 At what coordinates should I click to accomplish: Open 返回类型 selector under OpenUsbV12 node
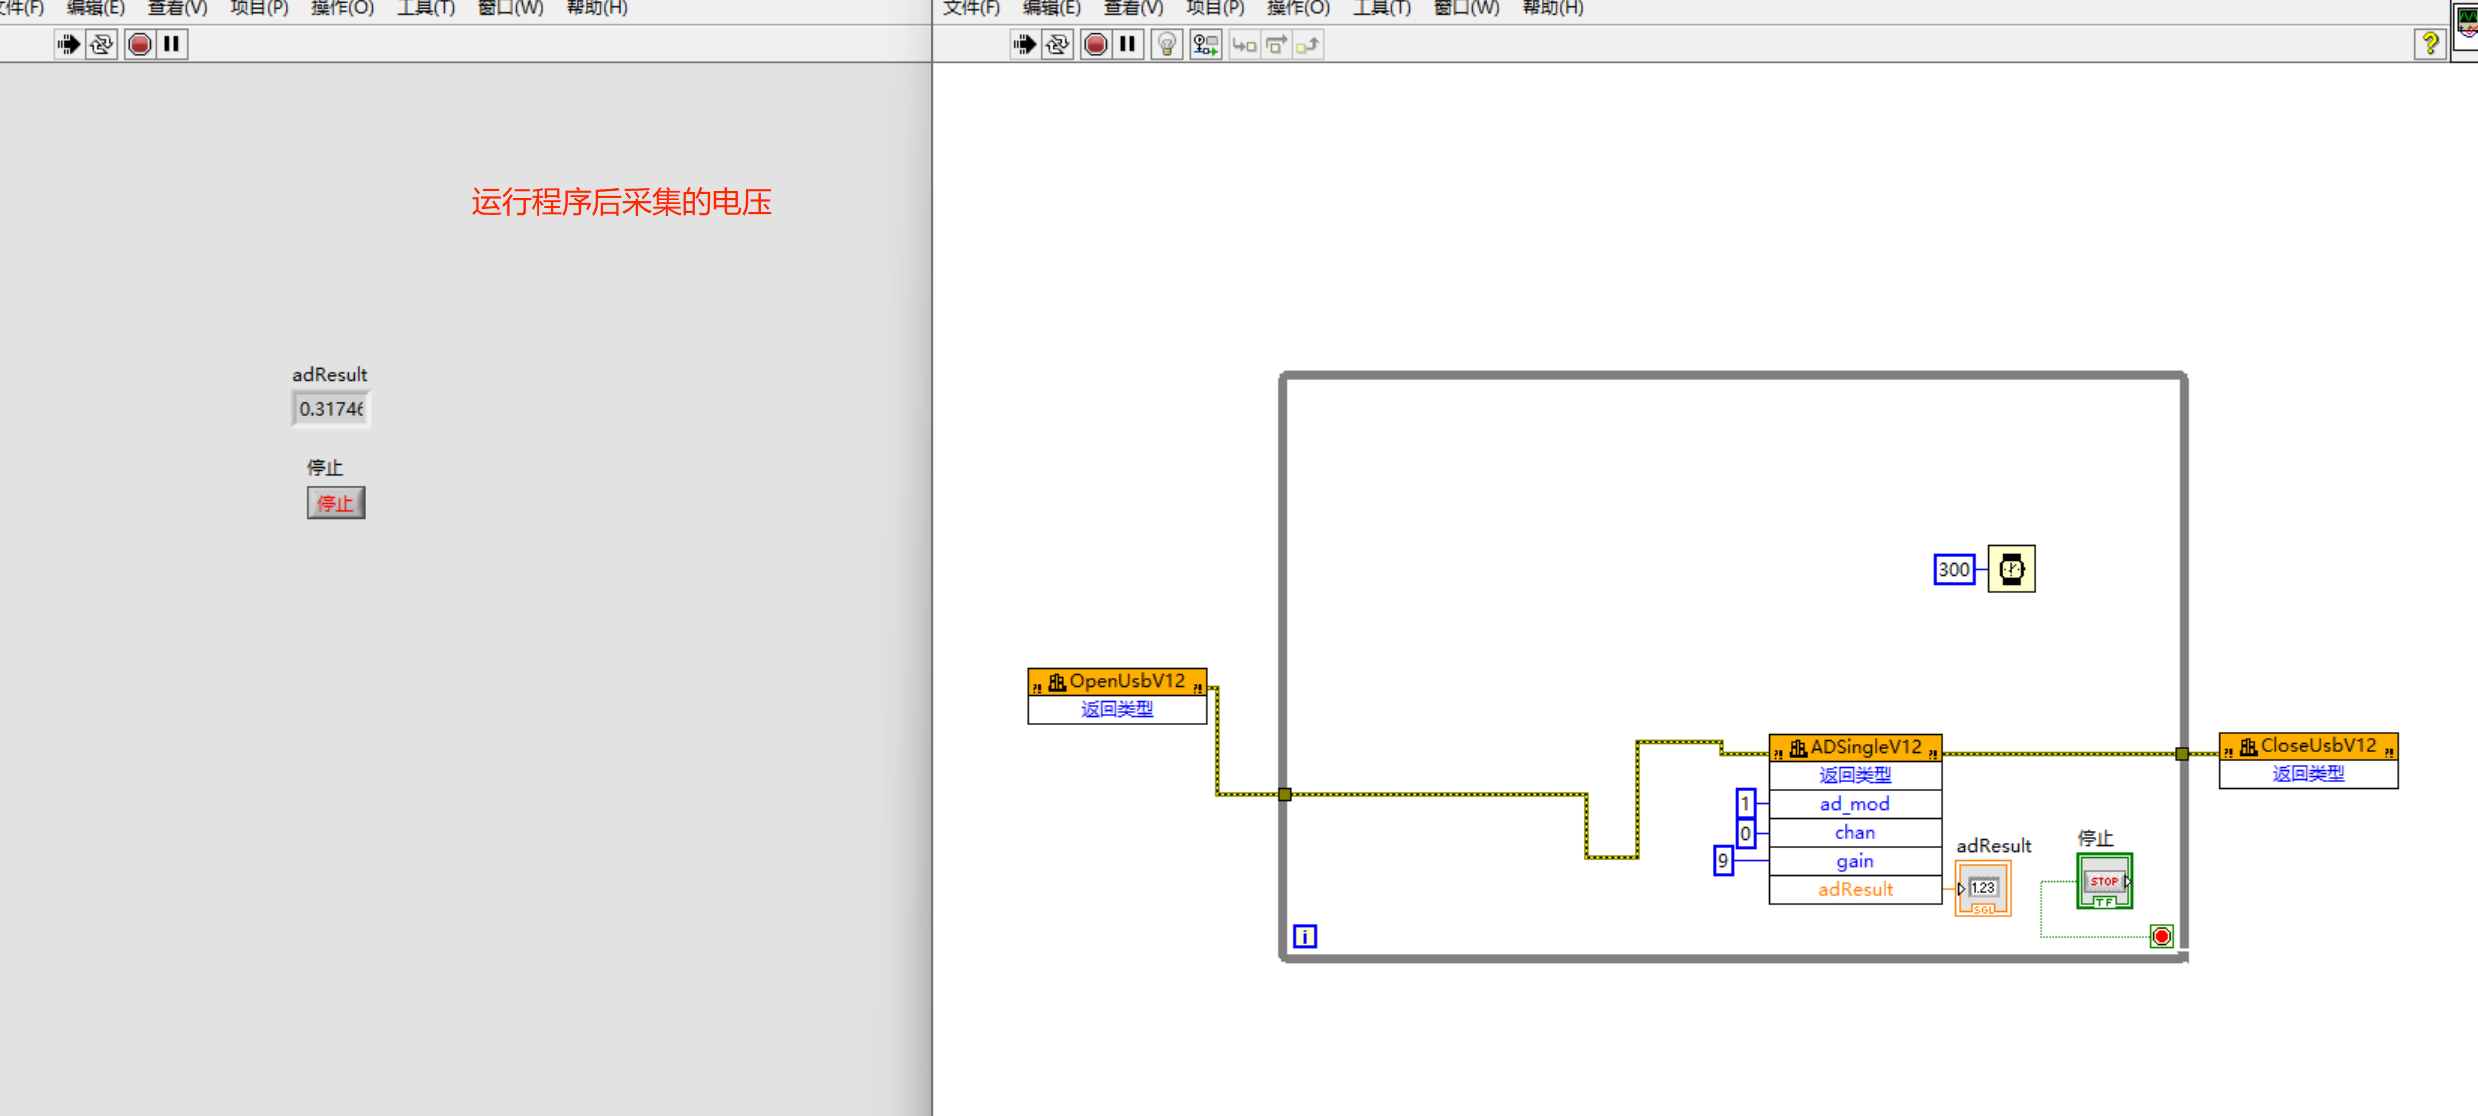[1117, 709]
